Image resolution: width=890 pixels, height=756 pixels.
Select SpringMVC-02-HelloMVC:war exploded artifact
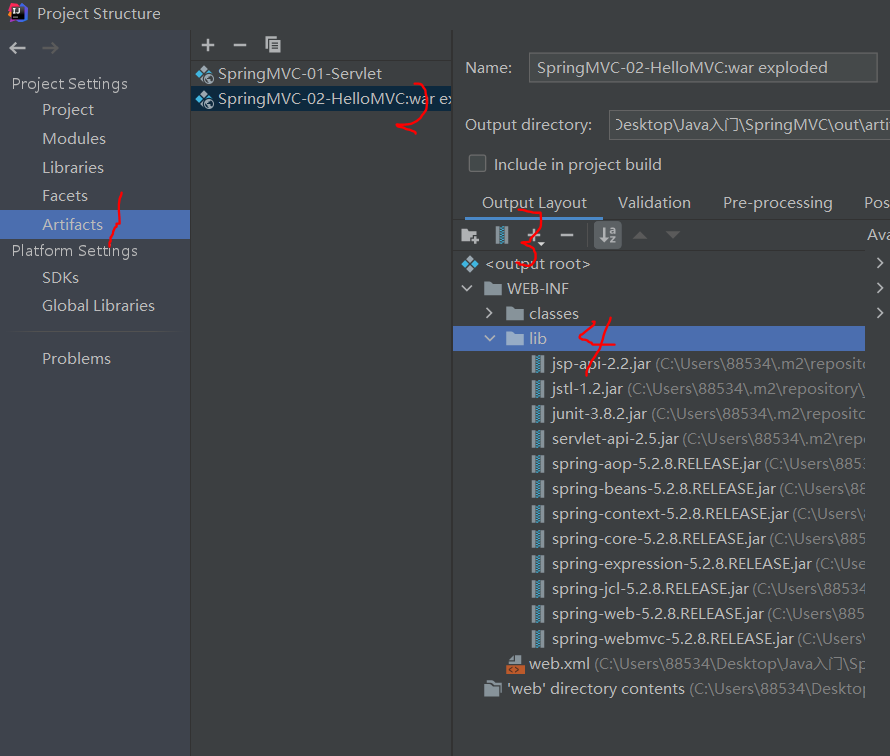[x=321, y=99]
